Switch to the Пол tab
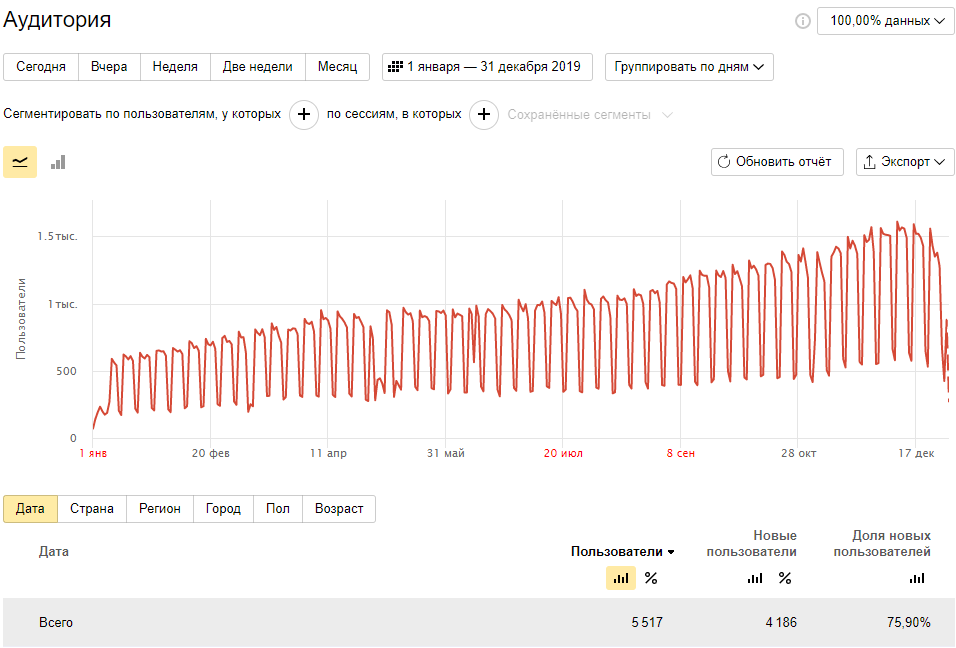Screen dimensions: 956x648 coord(278,509)
